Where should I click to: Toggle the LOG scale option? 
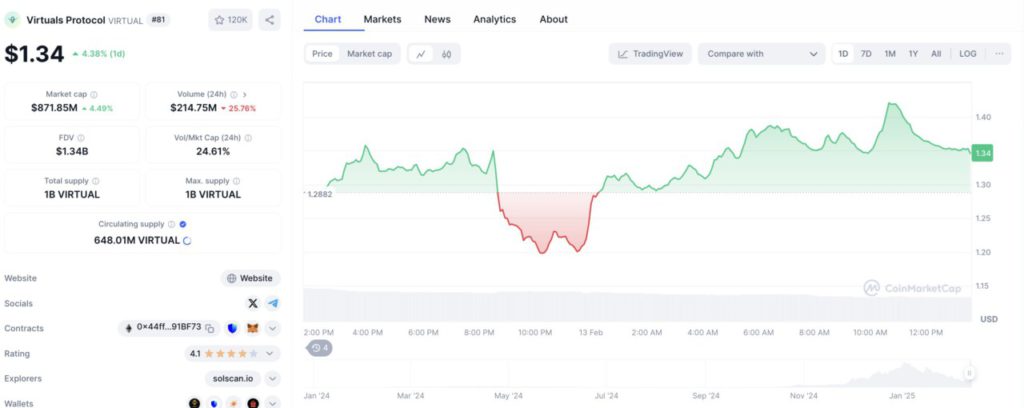click(968, 54)
